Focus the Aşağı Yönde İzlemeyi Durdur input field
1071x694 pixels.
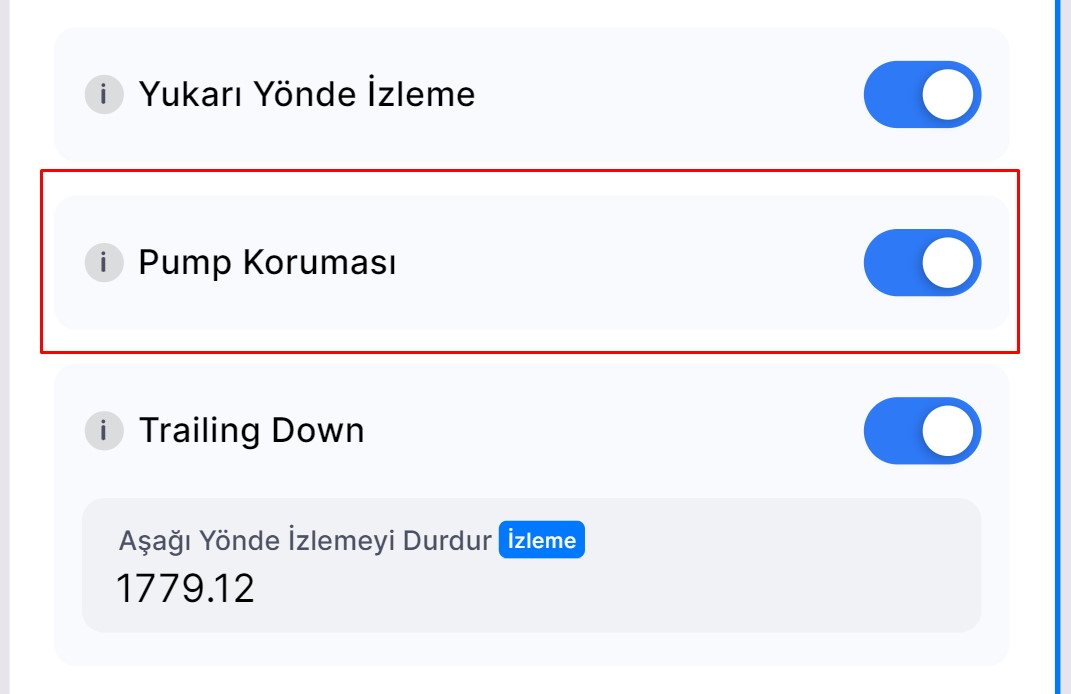click(530, 588)
